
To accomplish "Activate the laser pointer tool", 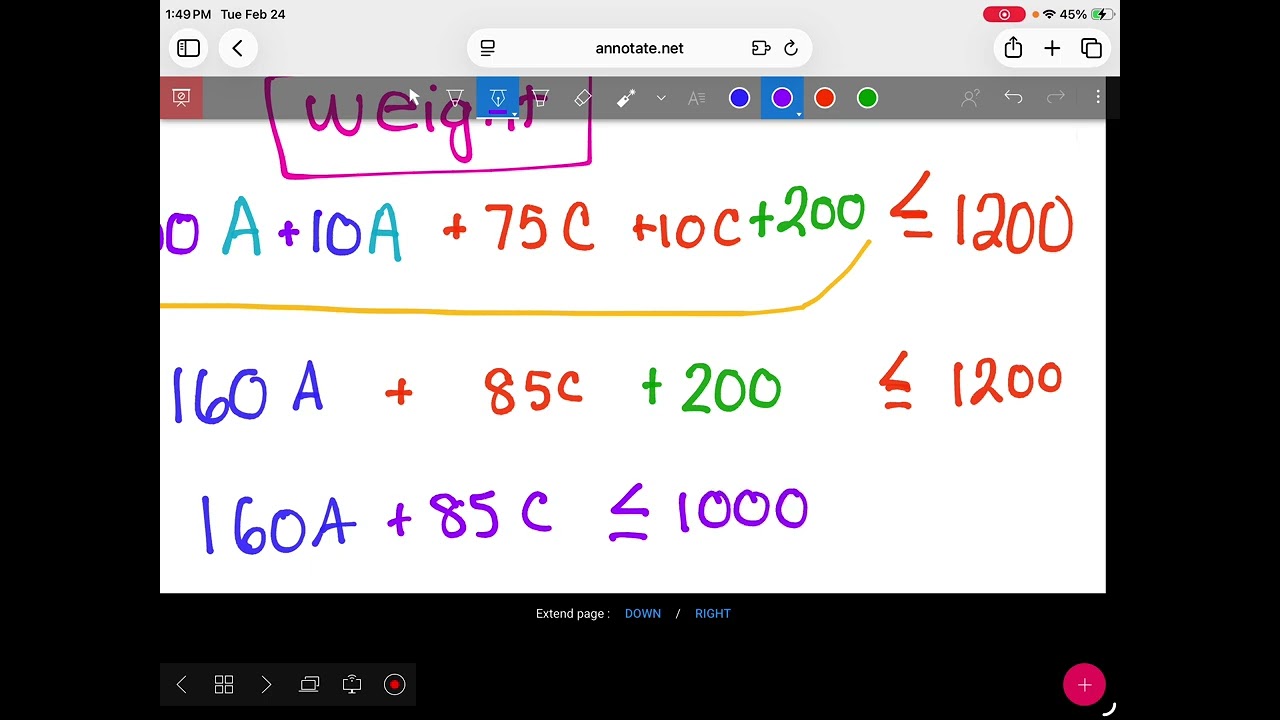I will click(626, 98).
